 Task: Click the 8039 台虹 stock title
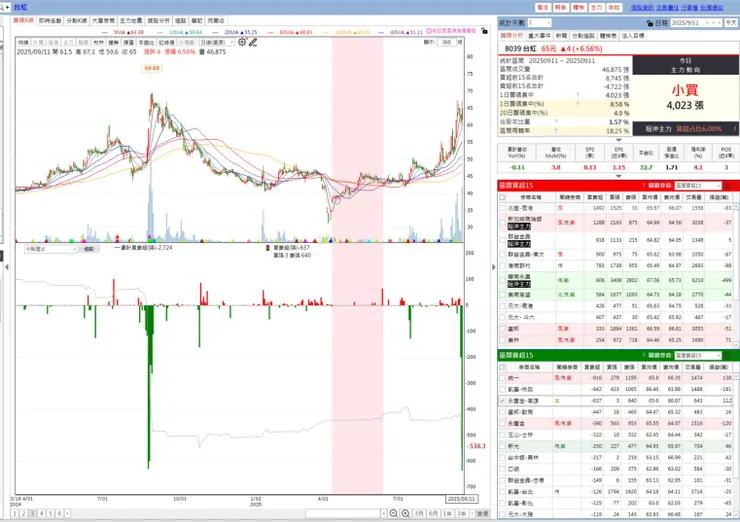tap(521, 49)
